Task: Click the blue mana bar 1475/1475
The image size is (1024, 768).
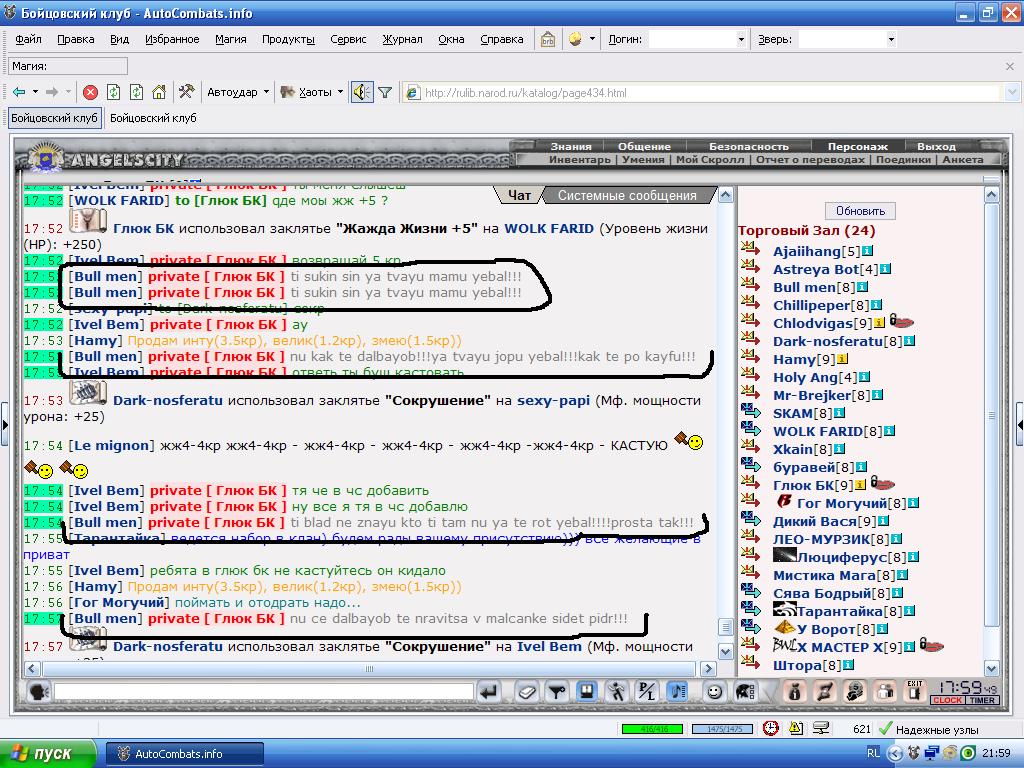Action: coord(722,729)
